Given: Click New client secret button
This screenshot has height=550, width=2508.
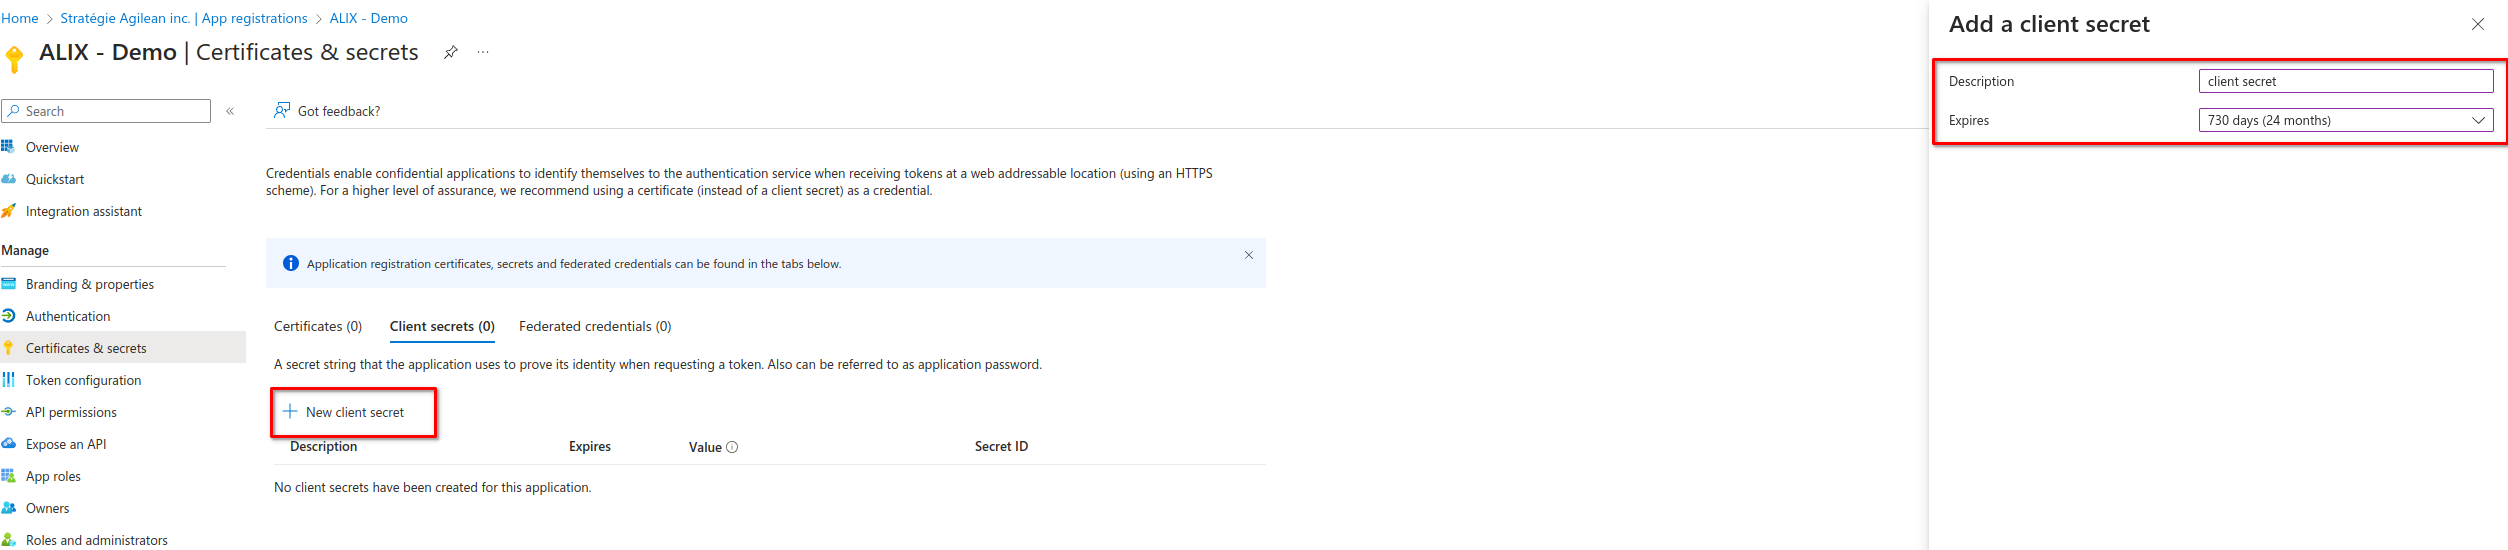Looking at the screenshot, I should [354, 412].
